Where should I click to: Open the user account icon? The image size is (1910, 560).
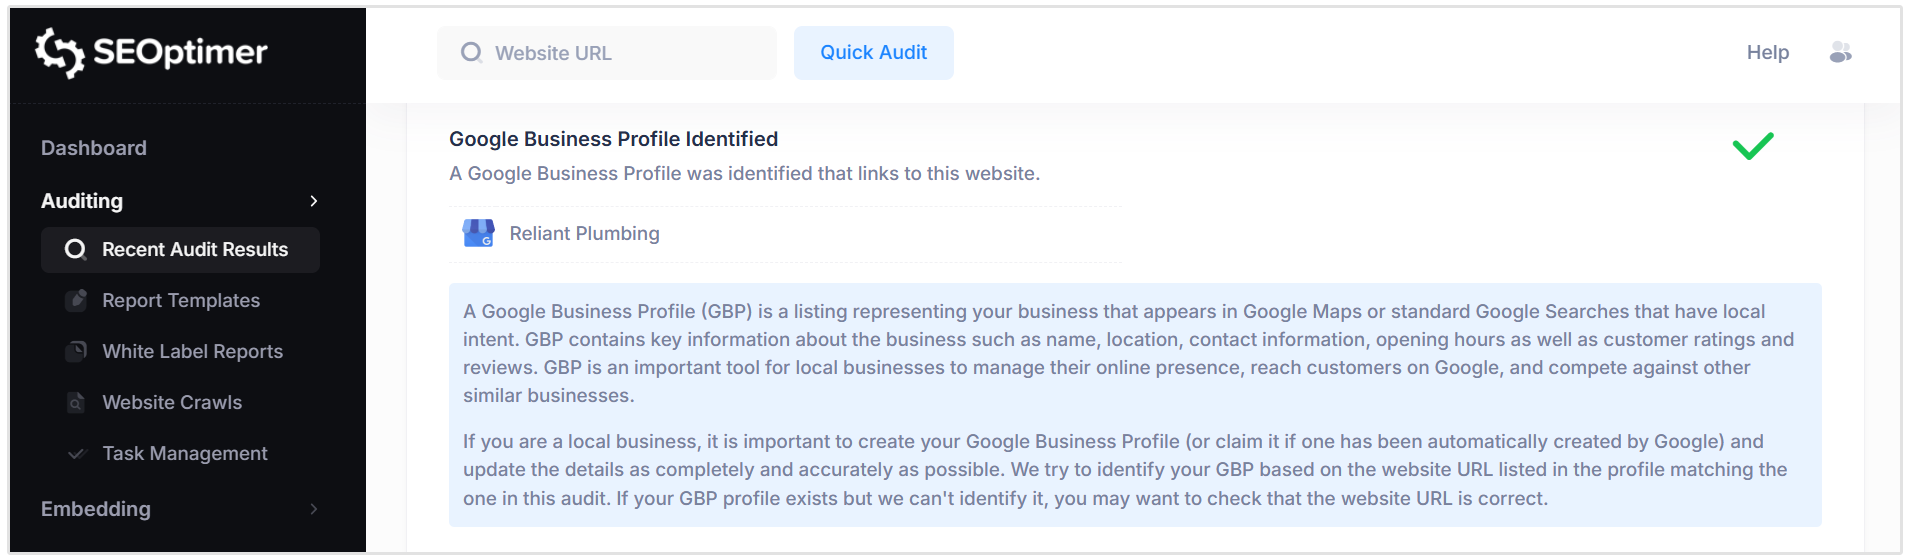click(x=1840, y=53)
